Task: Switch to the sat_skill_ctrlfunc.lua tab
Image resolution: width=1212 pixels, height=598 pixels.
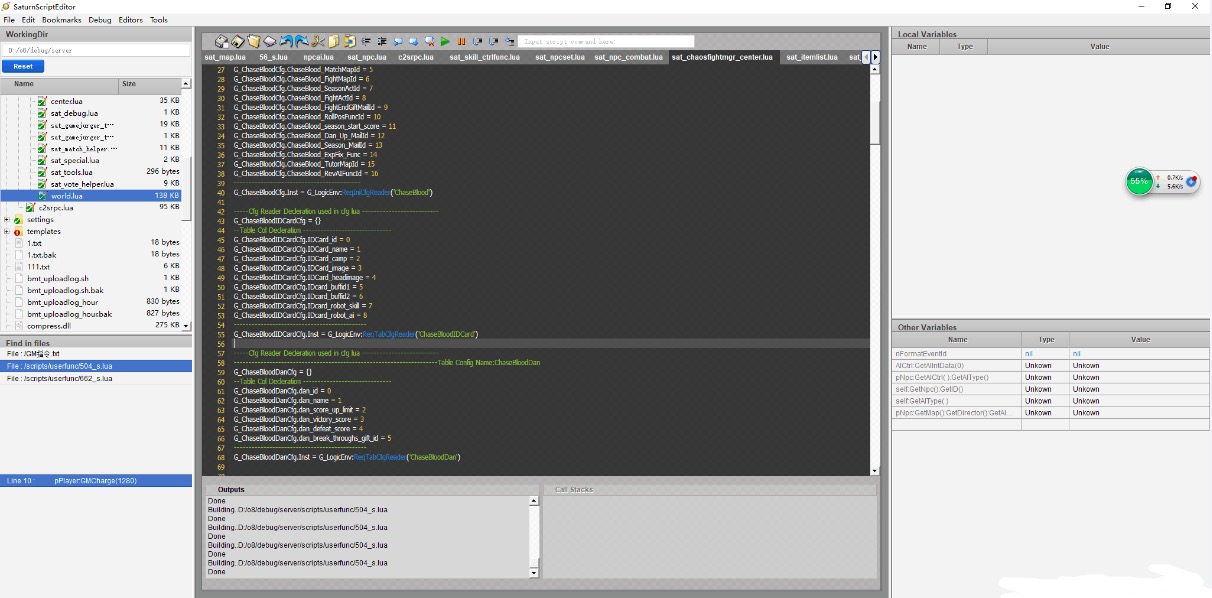Action: coord(485,57)
